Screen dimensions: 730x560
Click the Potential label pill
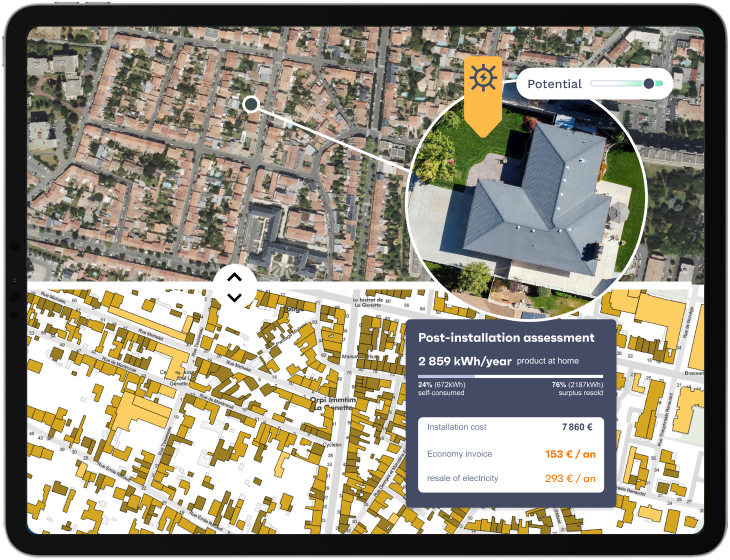[554, 84]
